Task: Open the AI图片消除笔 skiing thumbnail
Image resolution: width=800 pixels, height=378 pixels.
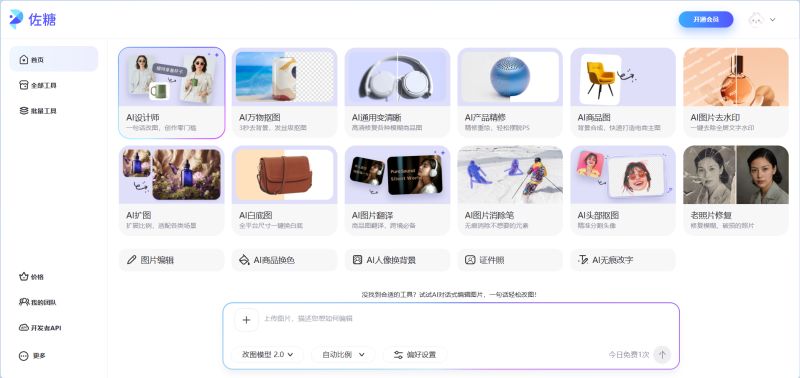Action: [x=510, y=175]
